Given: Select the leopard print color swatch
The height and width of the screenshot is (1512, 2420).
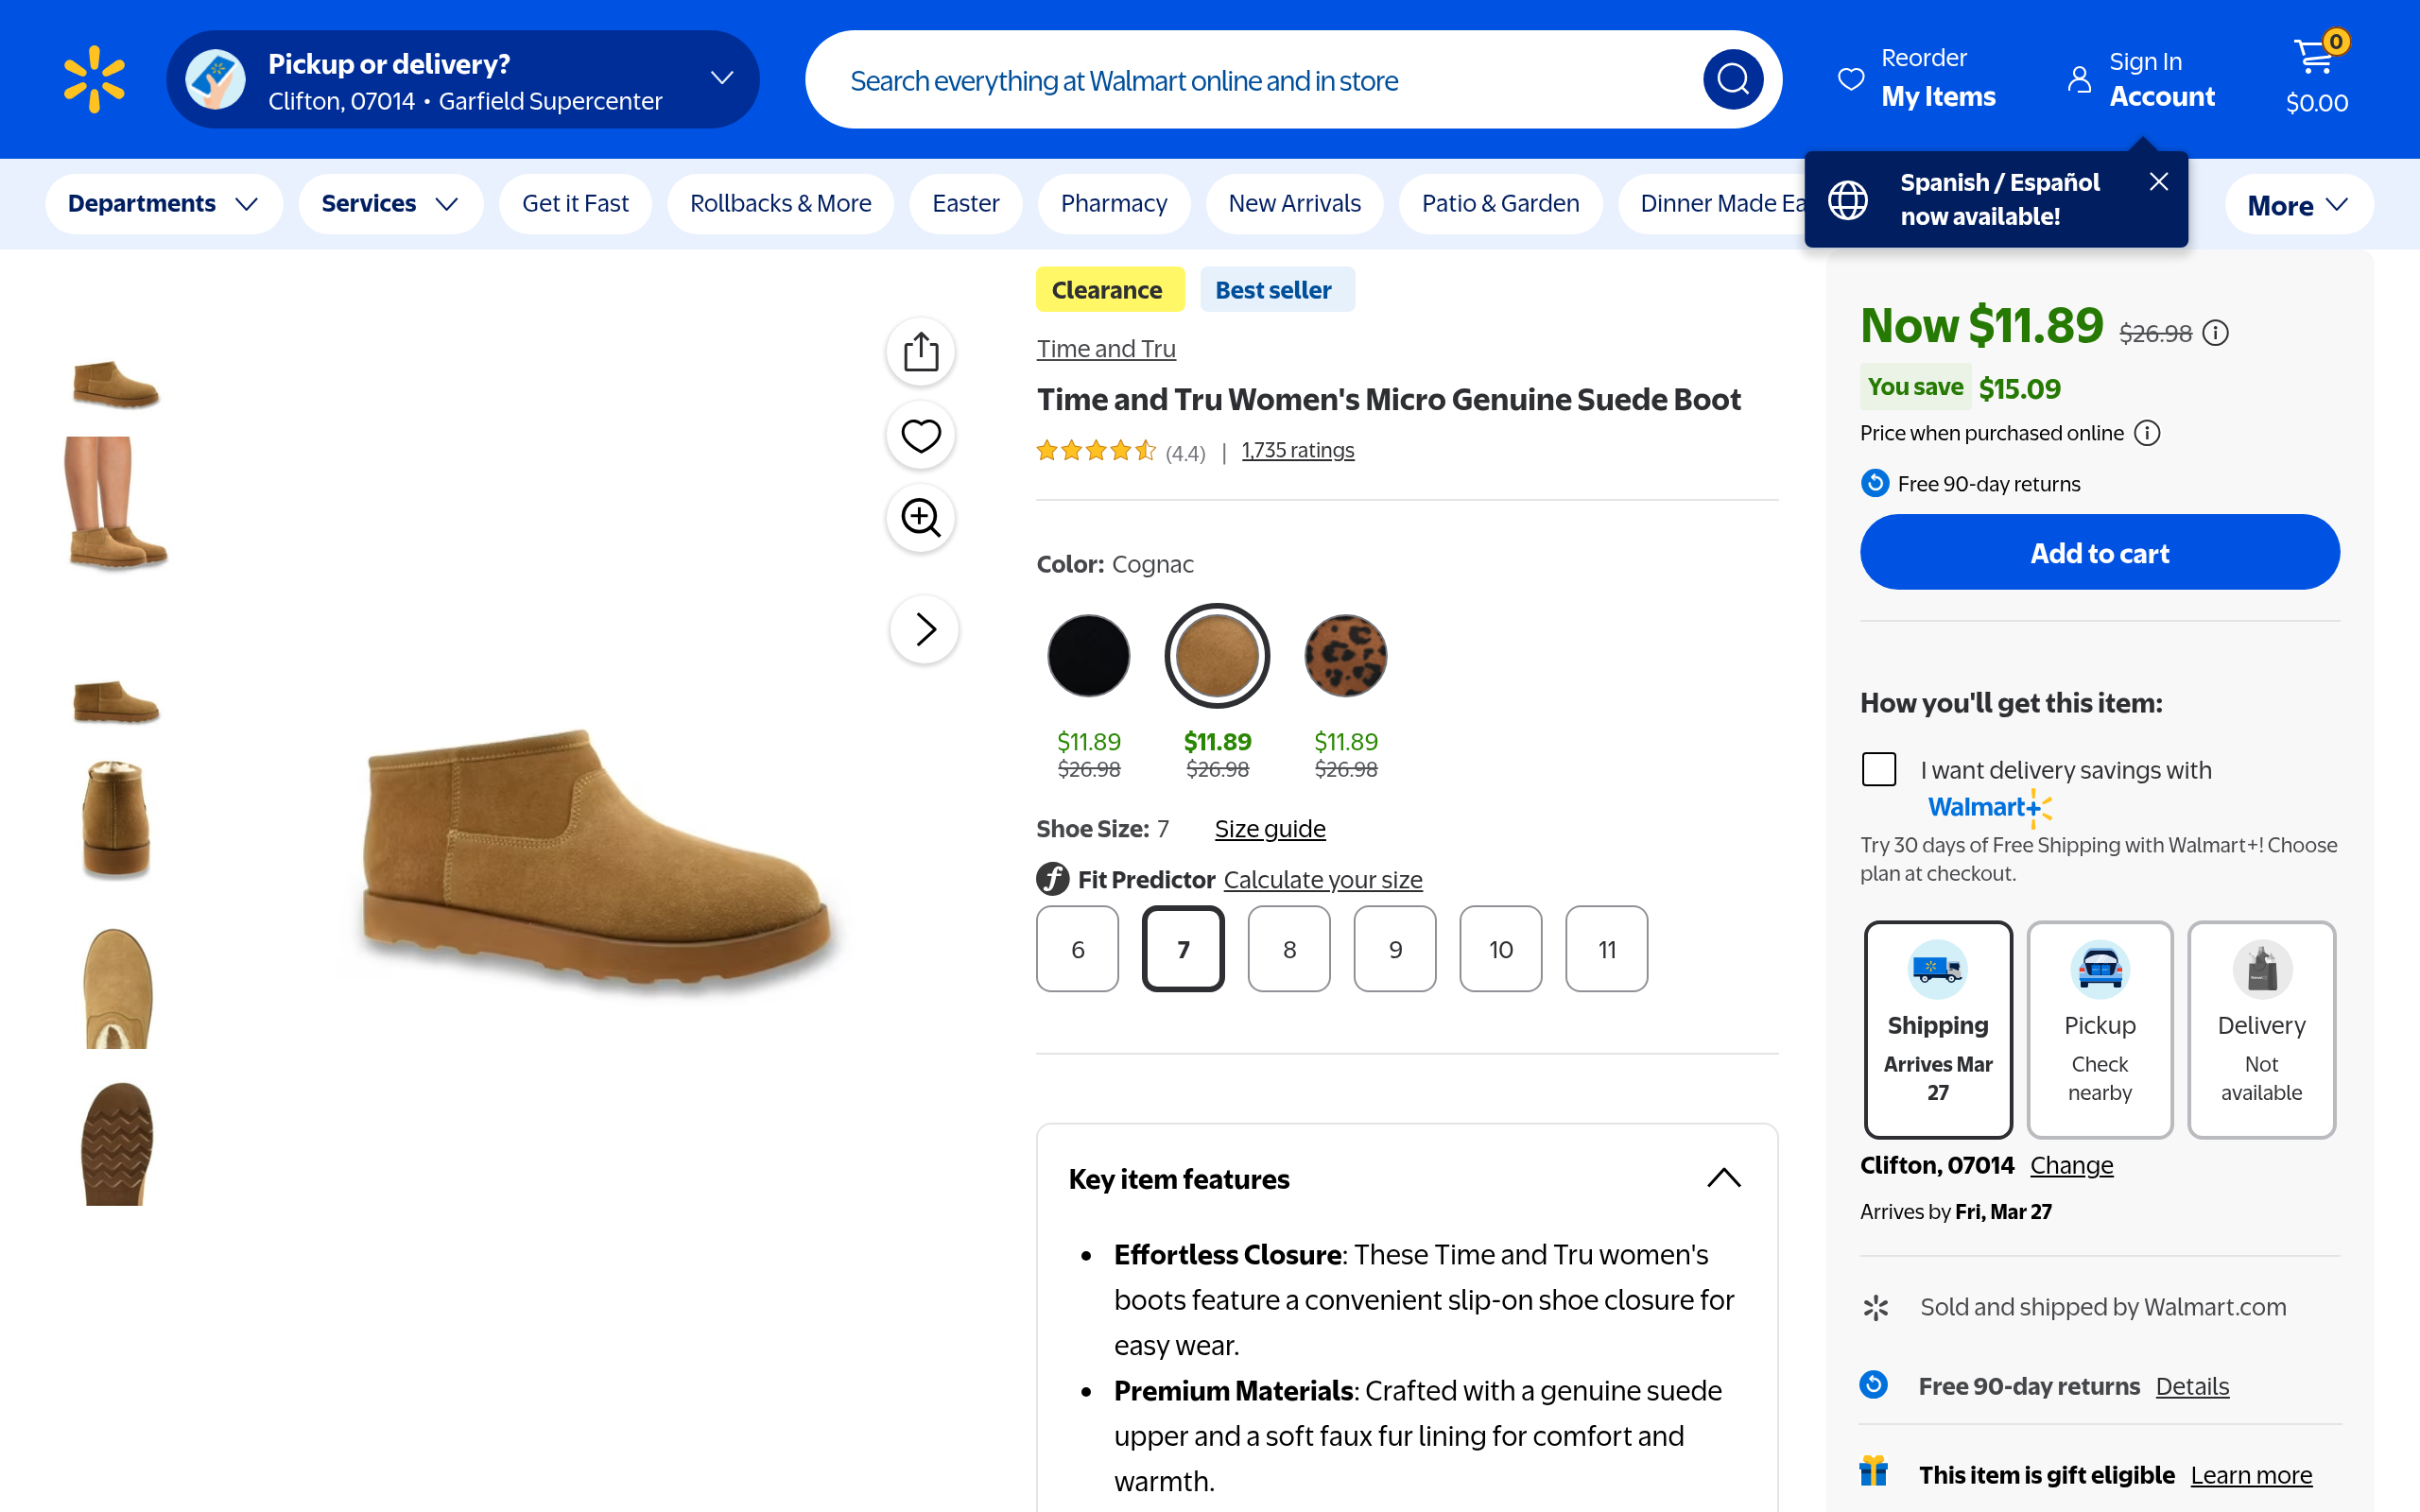Looking at the screenshot, I should click(x=1345, y=656).
